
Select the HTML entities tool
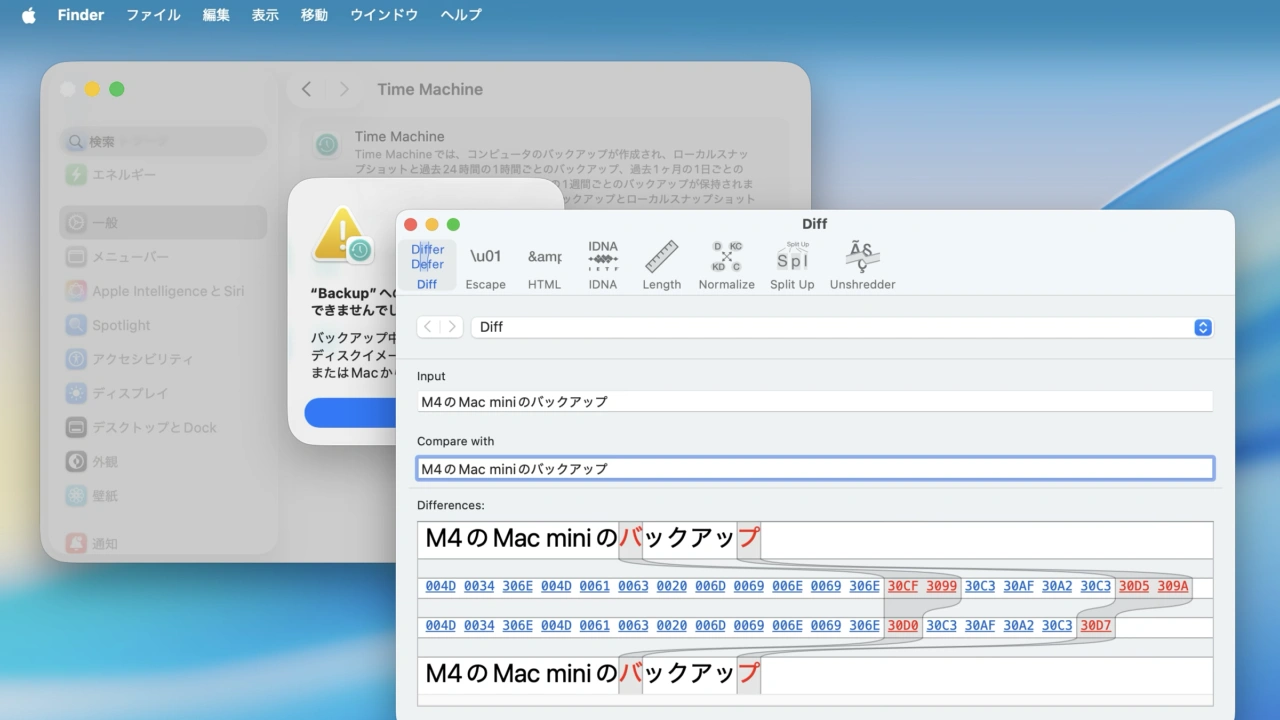click(544, 263)
